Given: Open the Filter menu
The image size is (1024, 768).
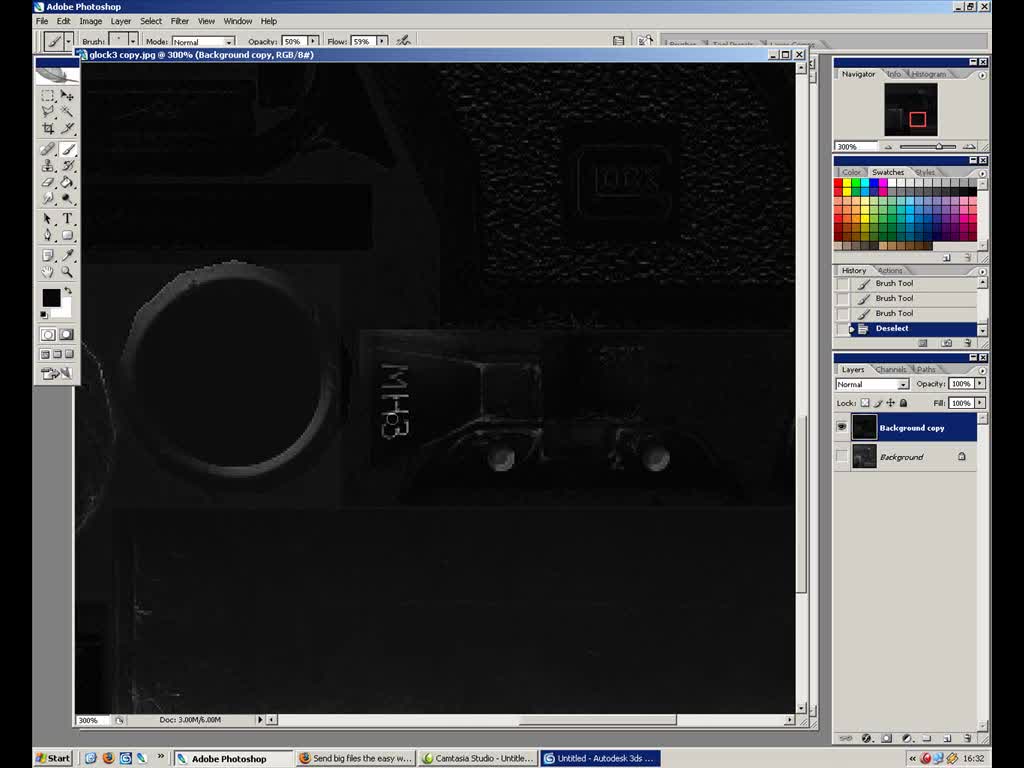Looking at the screenshot, I should click(x=180, y=20).
